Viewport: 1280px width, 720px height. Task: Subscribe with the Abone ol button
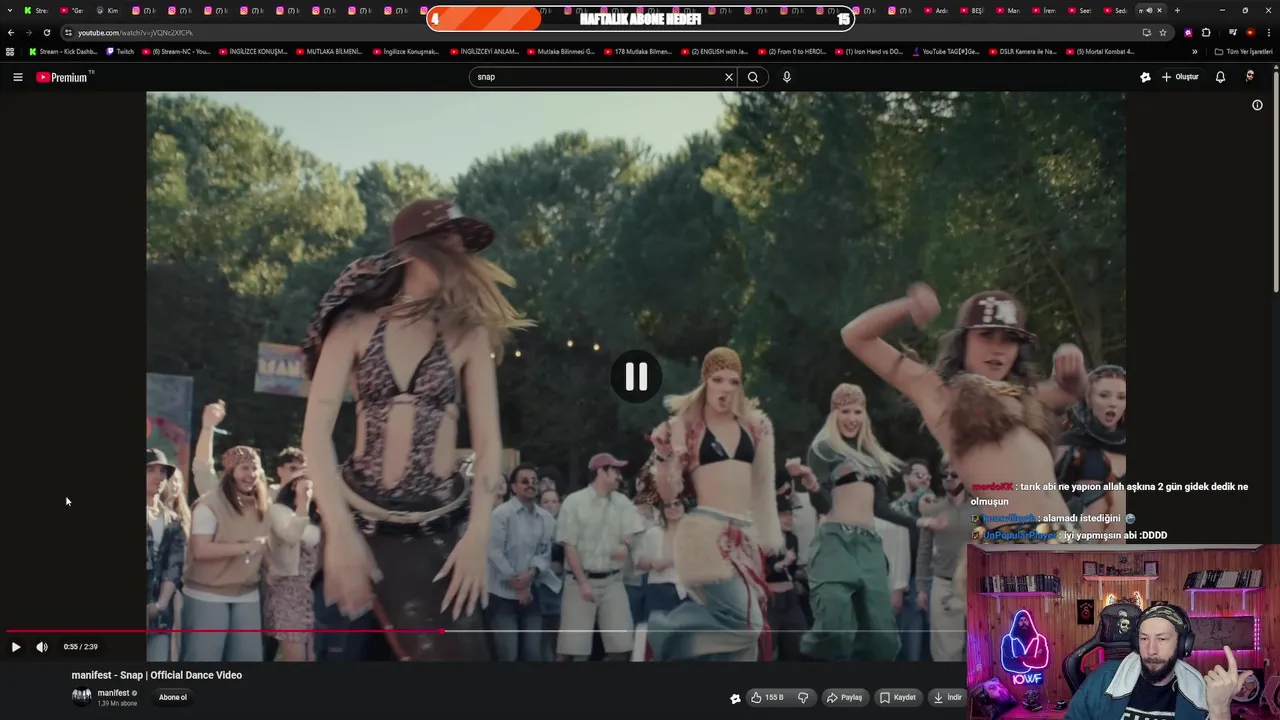173,698
